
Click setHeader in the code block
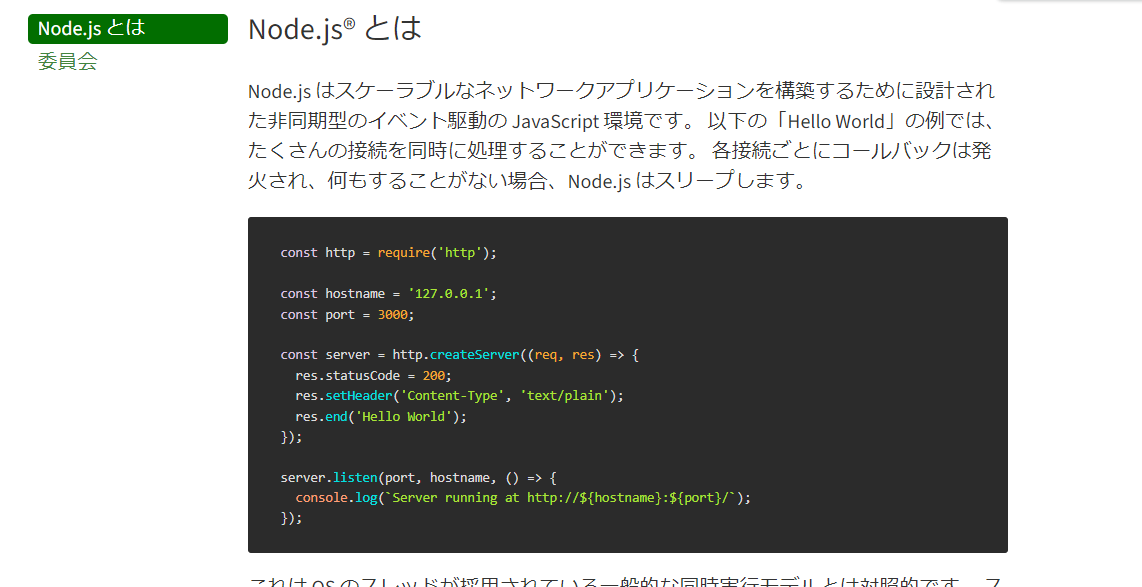point(362,396)
